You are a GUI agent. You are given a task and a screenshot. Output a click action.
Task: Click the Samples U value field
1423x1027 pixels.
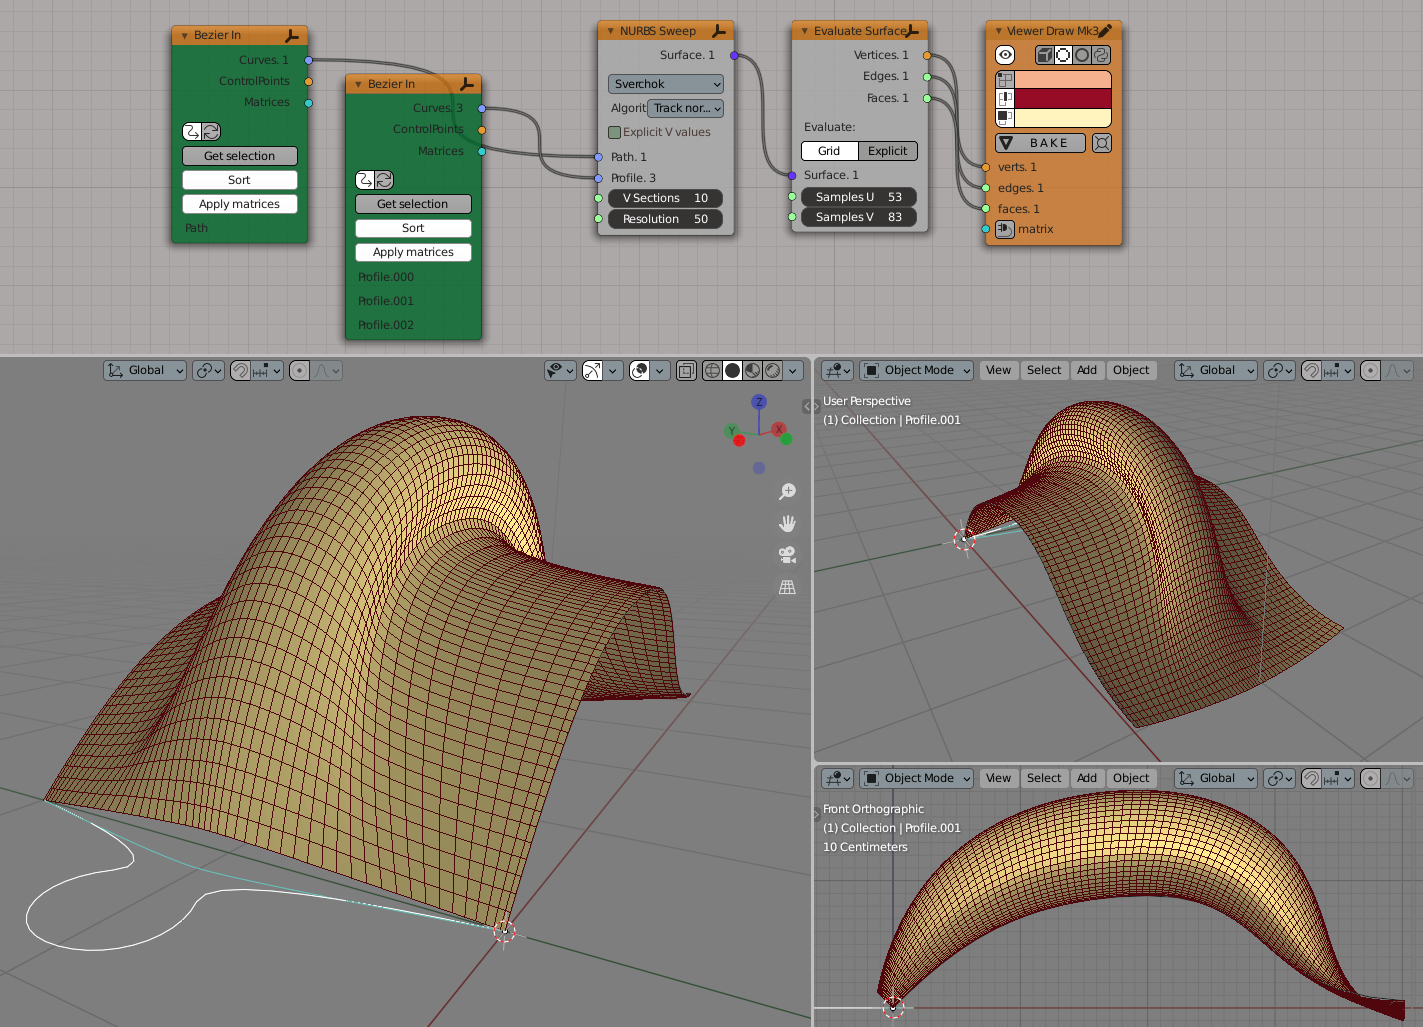click(859, 197)
